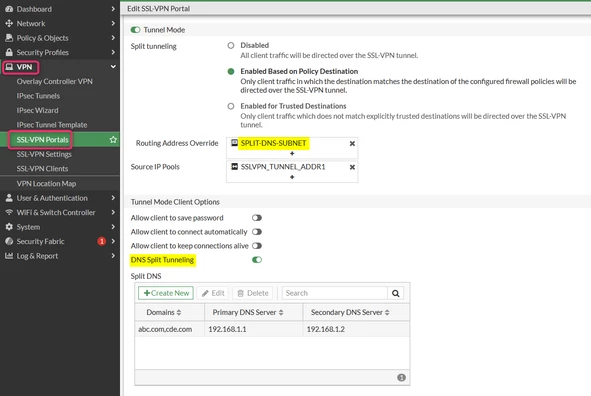
Task: Open SSL-VPN Portals page
Action: [x=42, y=140]
